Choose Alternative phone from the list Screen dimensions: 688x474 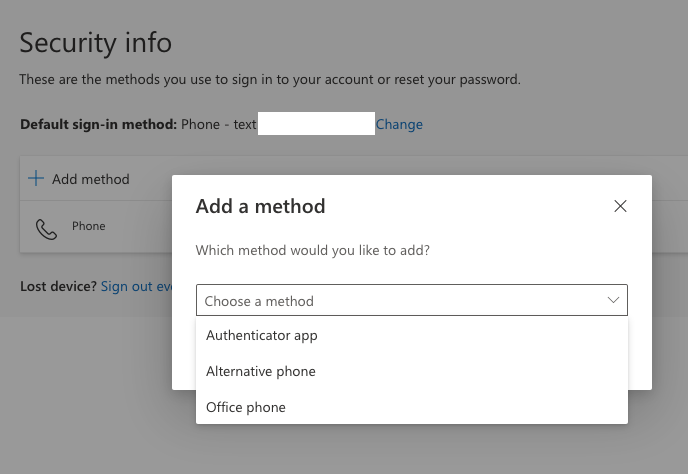click(261, 371)
